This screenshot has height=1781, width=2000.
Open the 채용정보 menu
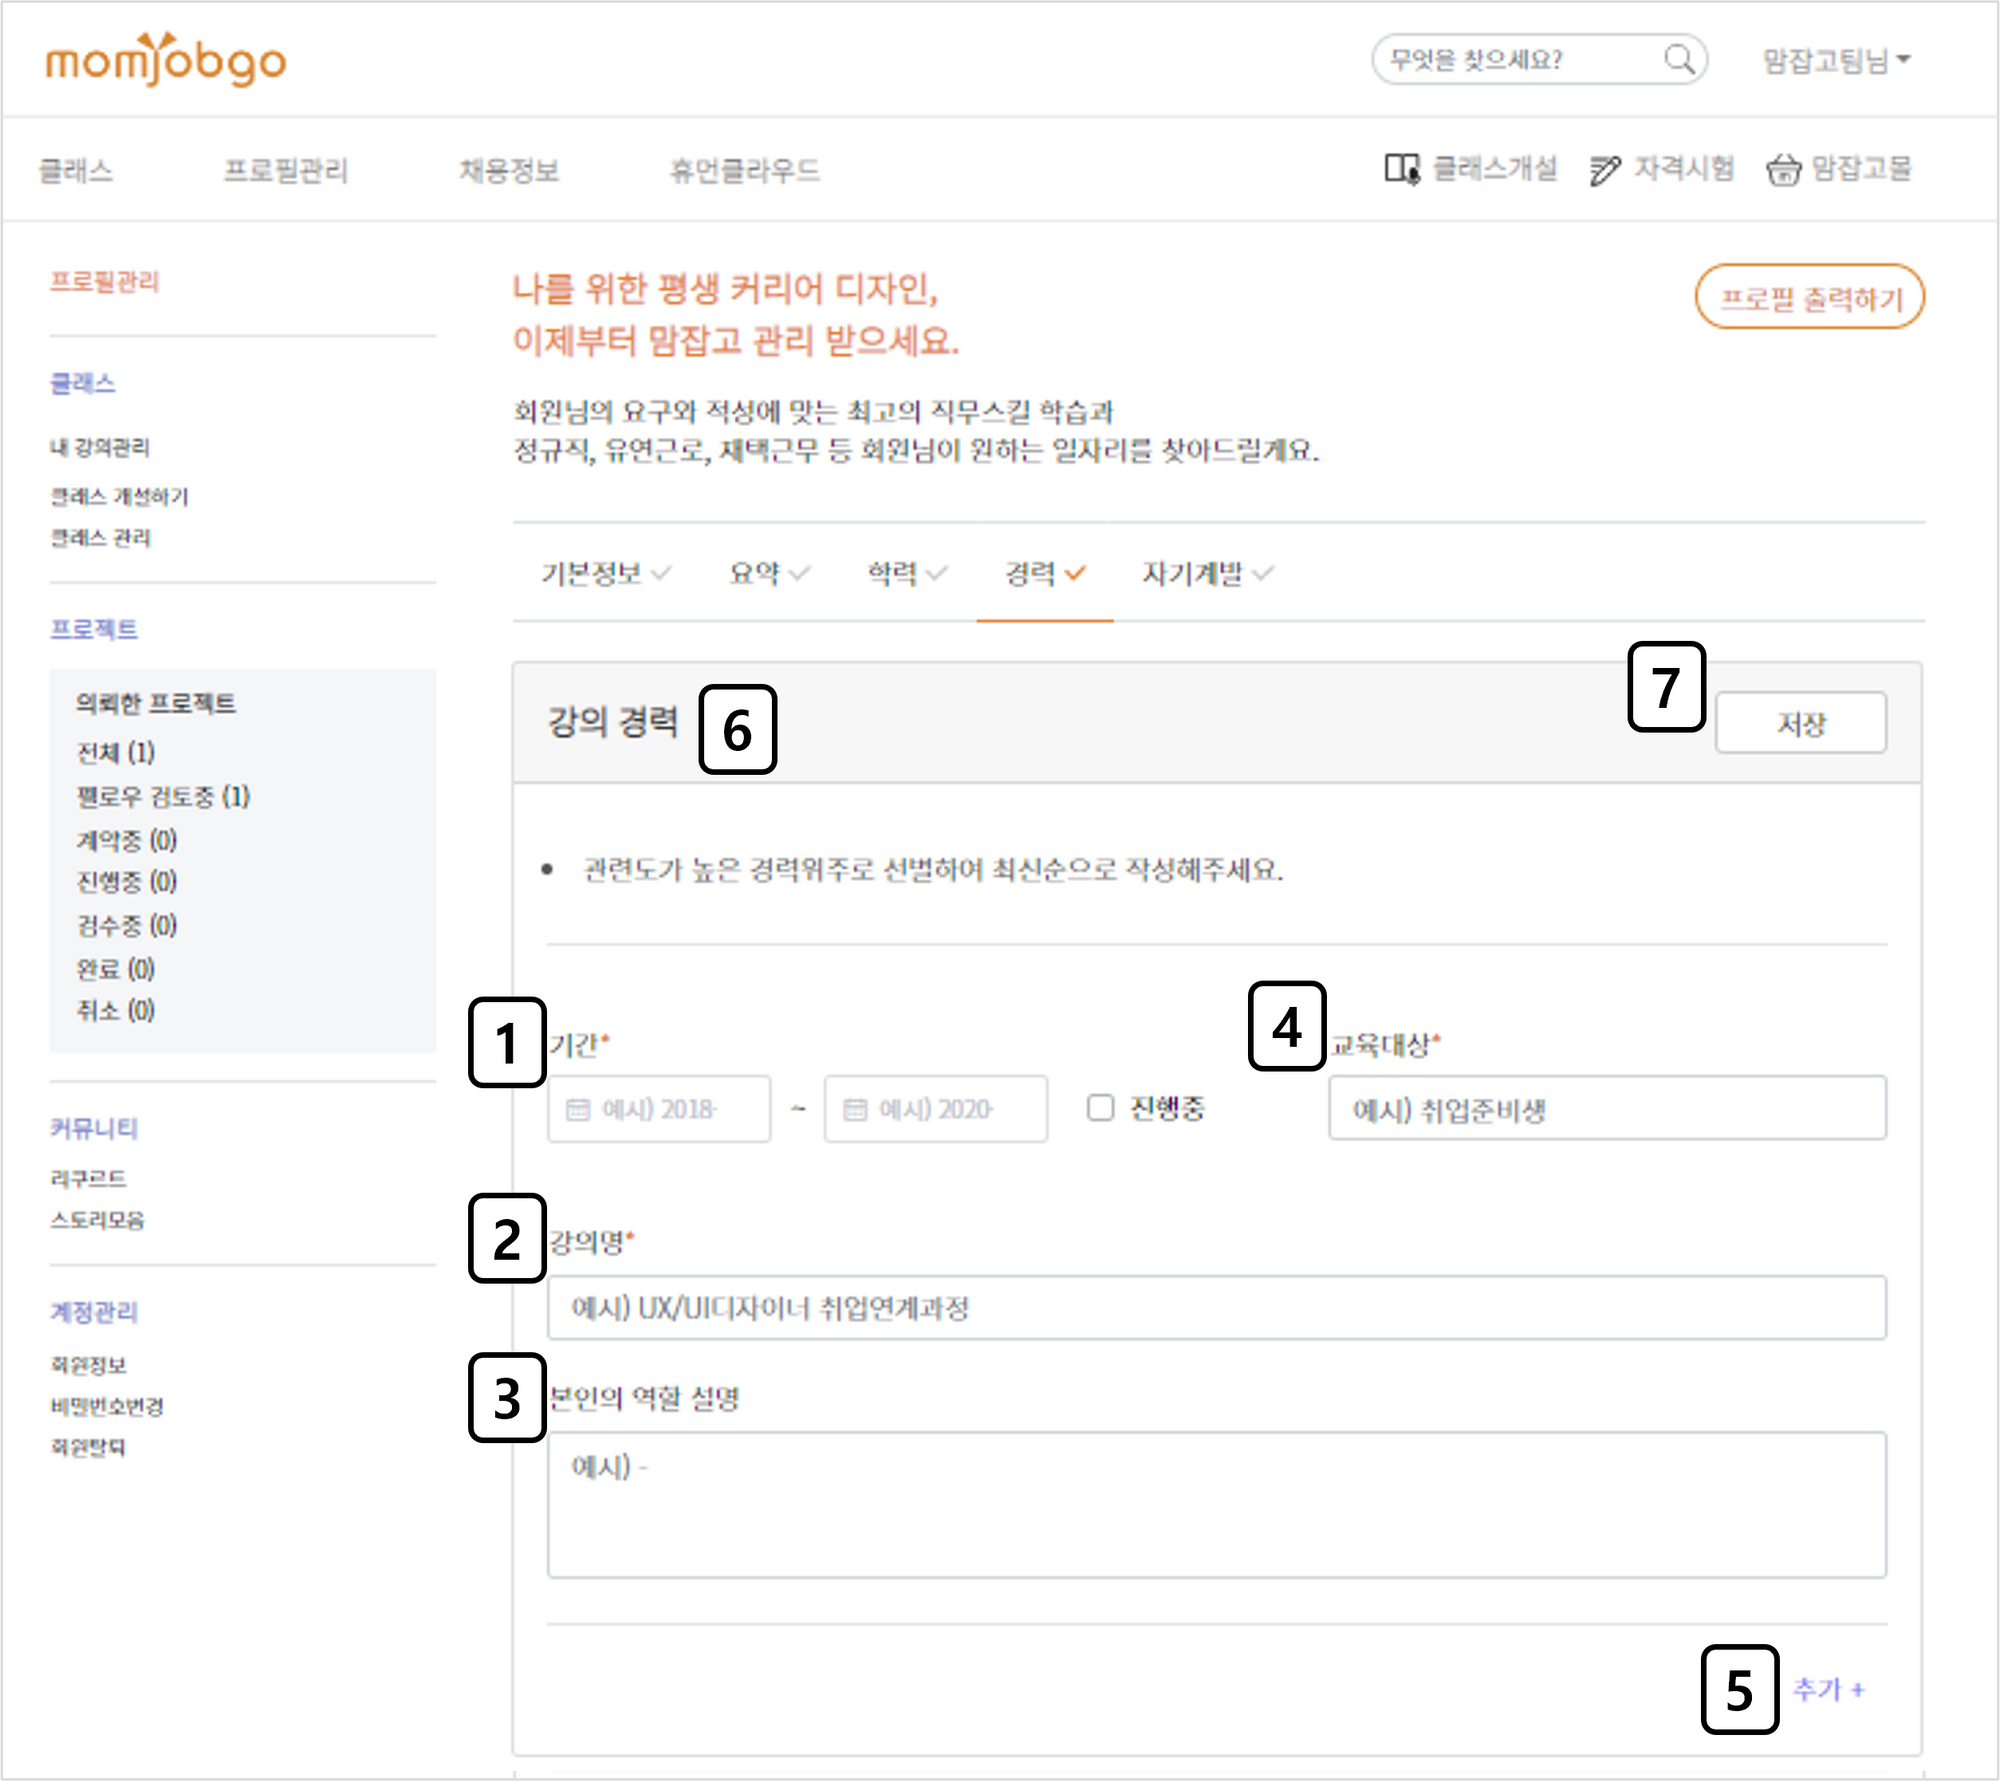click(x=509, y=170)
